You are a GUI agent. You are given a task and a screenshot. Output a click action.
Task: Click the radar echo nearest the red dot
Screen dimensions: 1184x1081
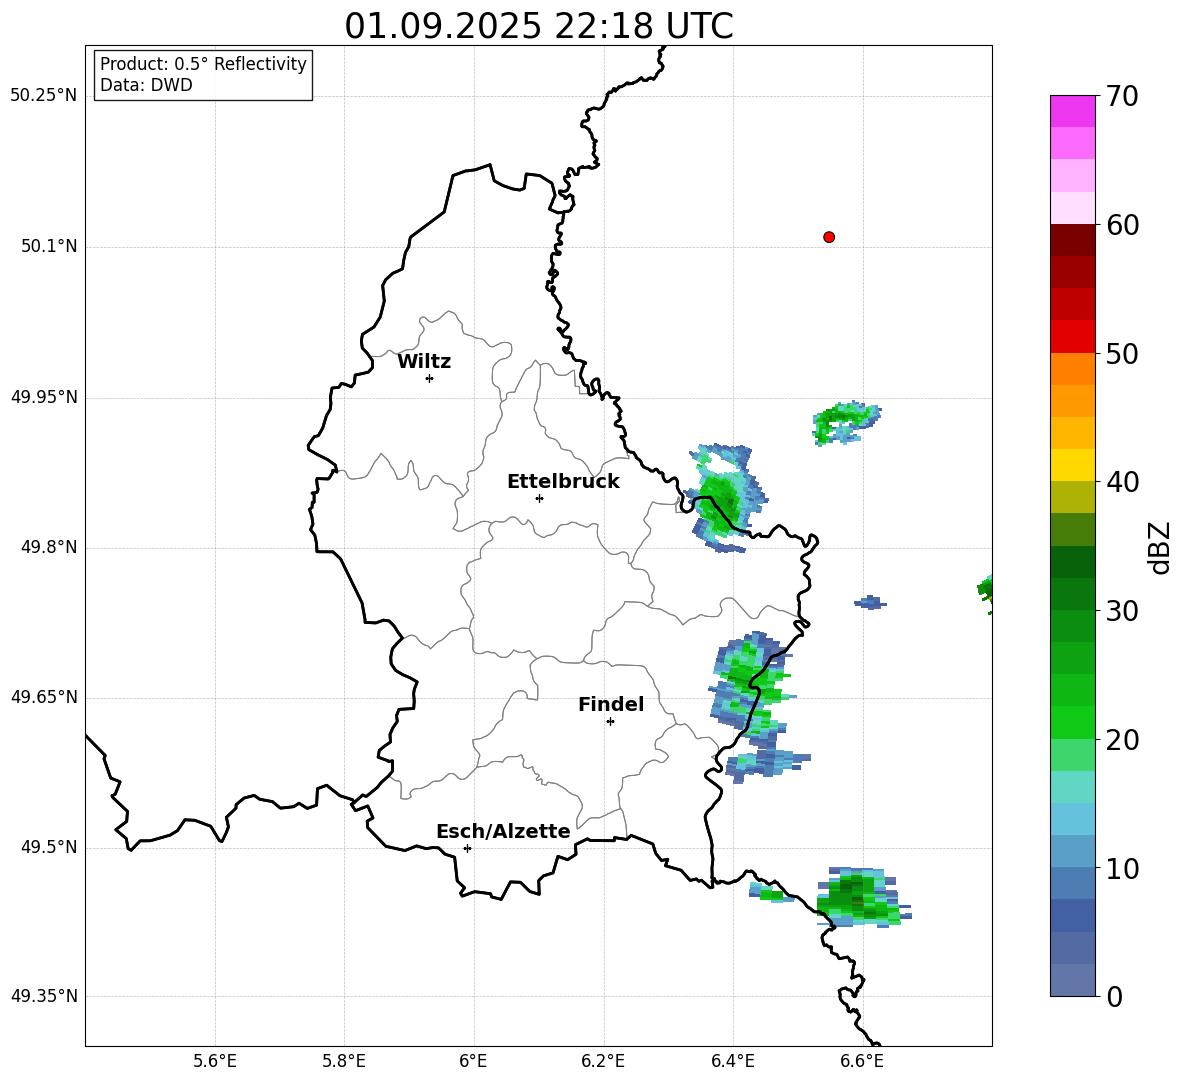coord(846,421)
